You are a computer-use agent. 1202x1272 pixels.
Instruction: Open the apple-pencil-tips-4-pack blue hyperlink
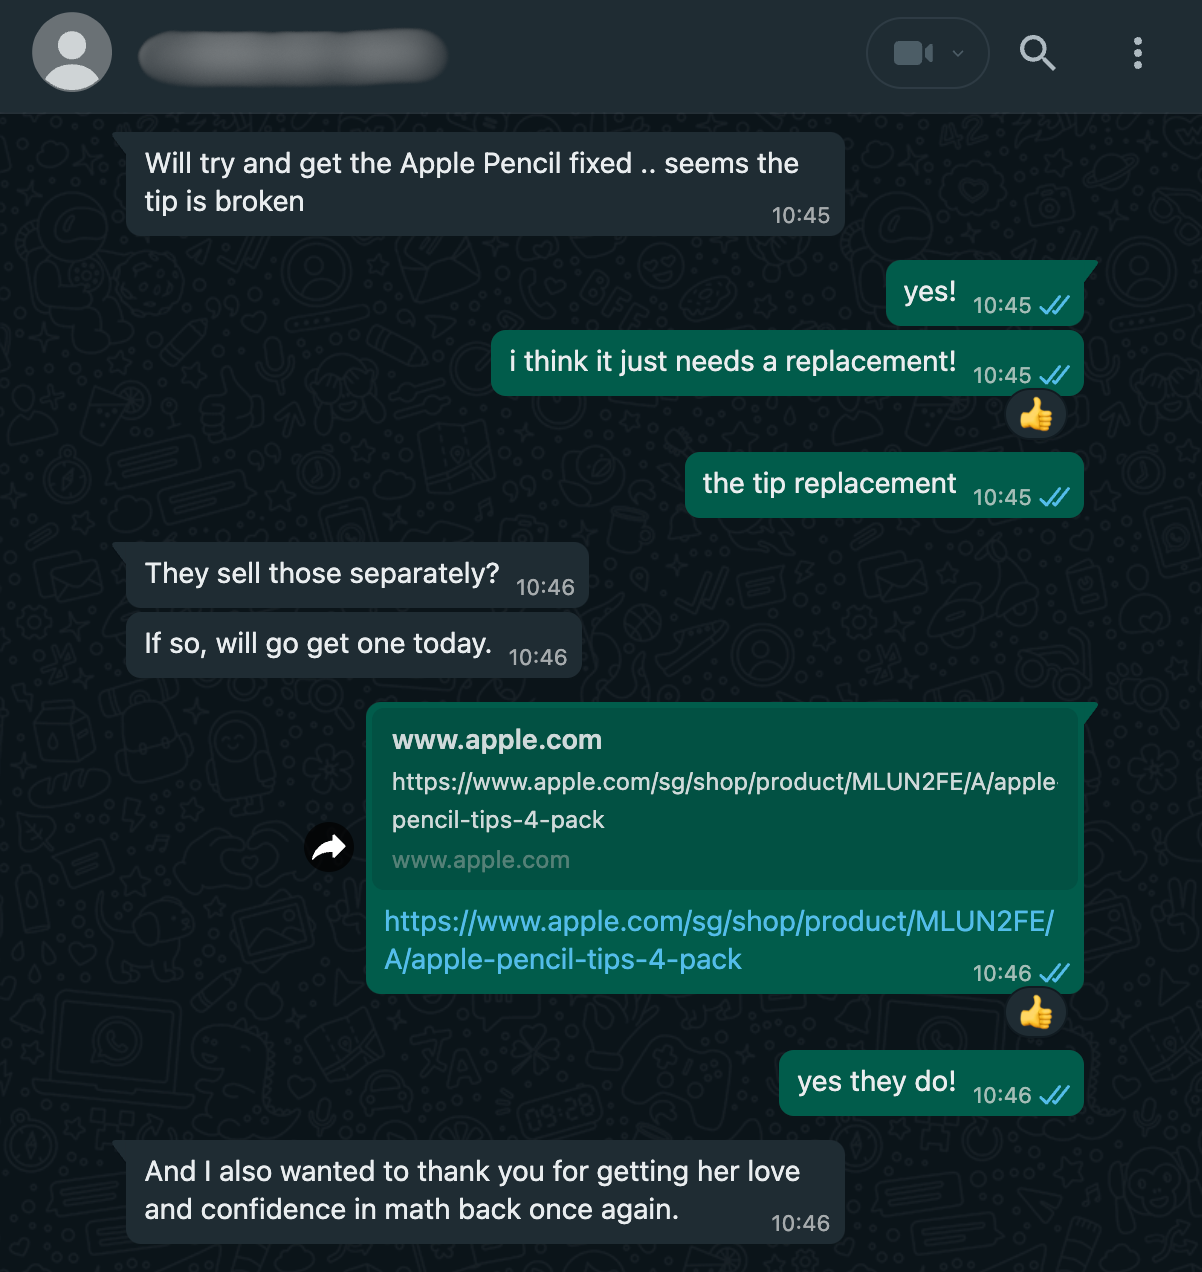coord(718,940)
